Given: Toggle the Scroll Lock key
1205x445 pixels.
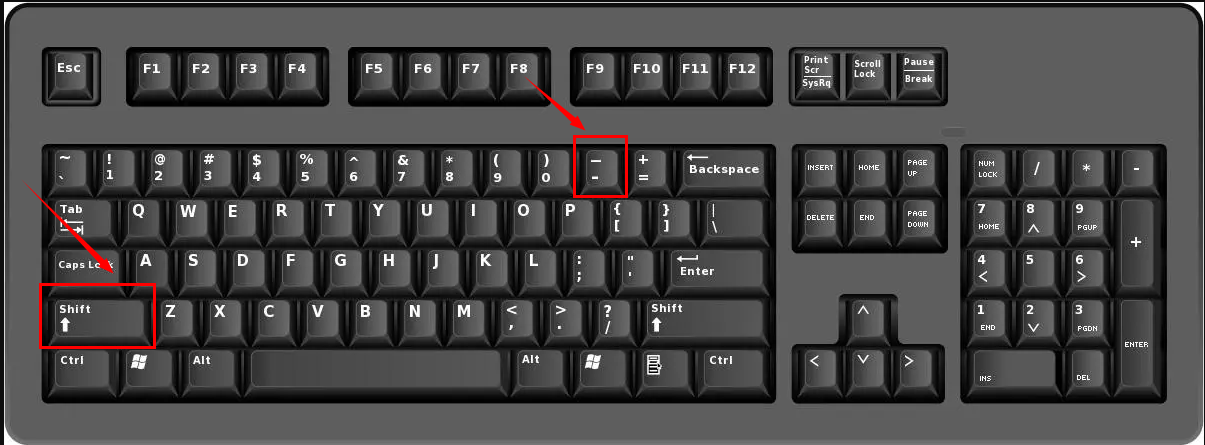Looking at the screenshot, I should coord(866,75).
